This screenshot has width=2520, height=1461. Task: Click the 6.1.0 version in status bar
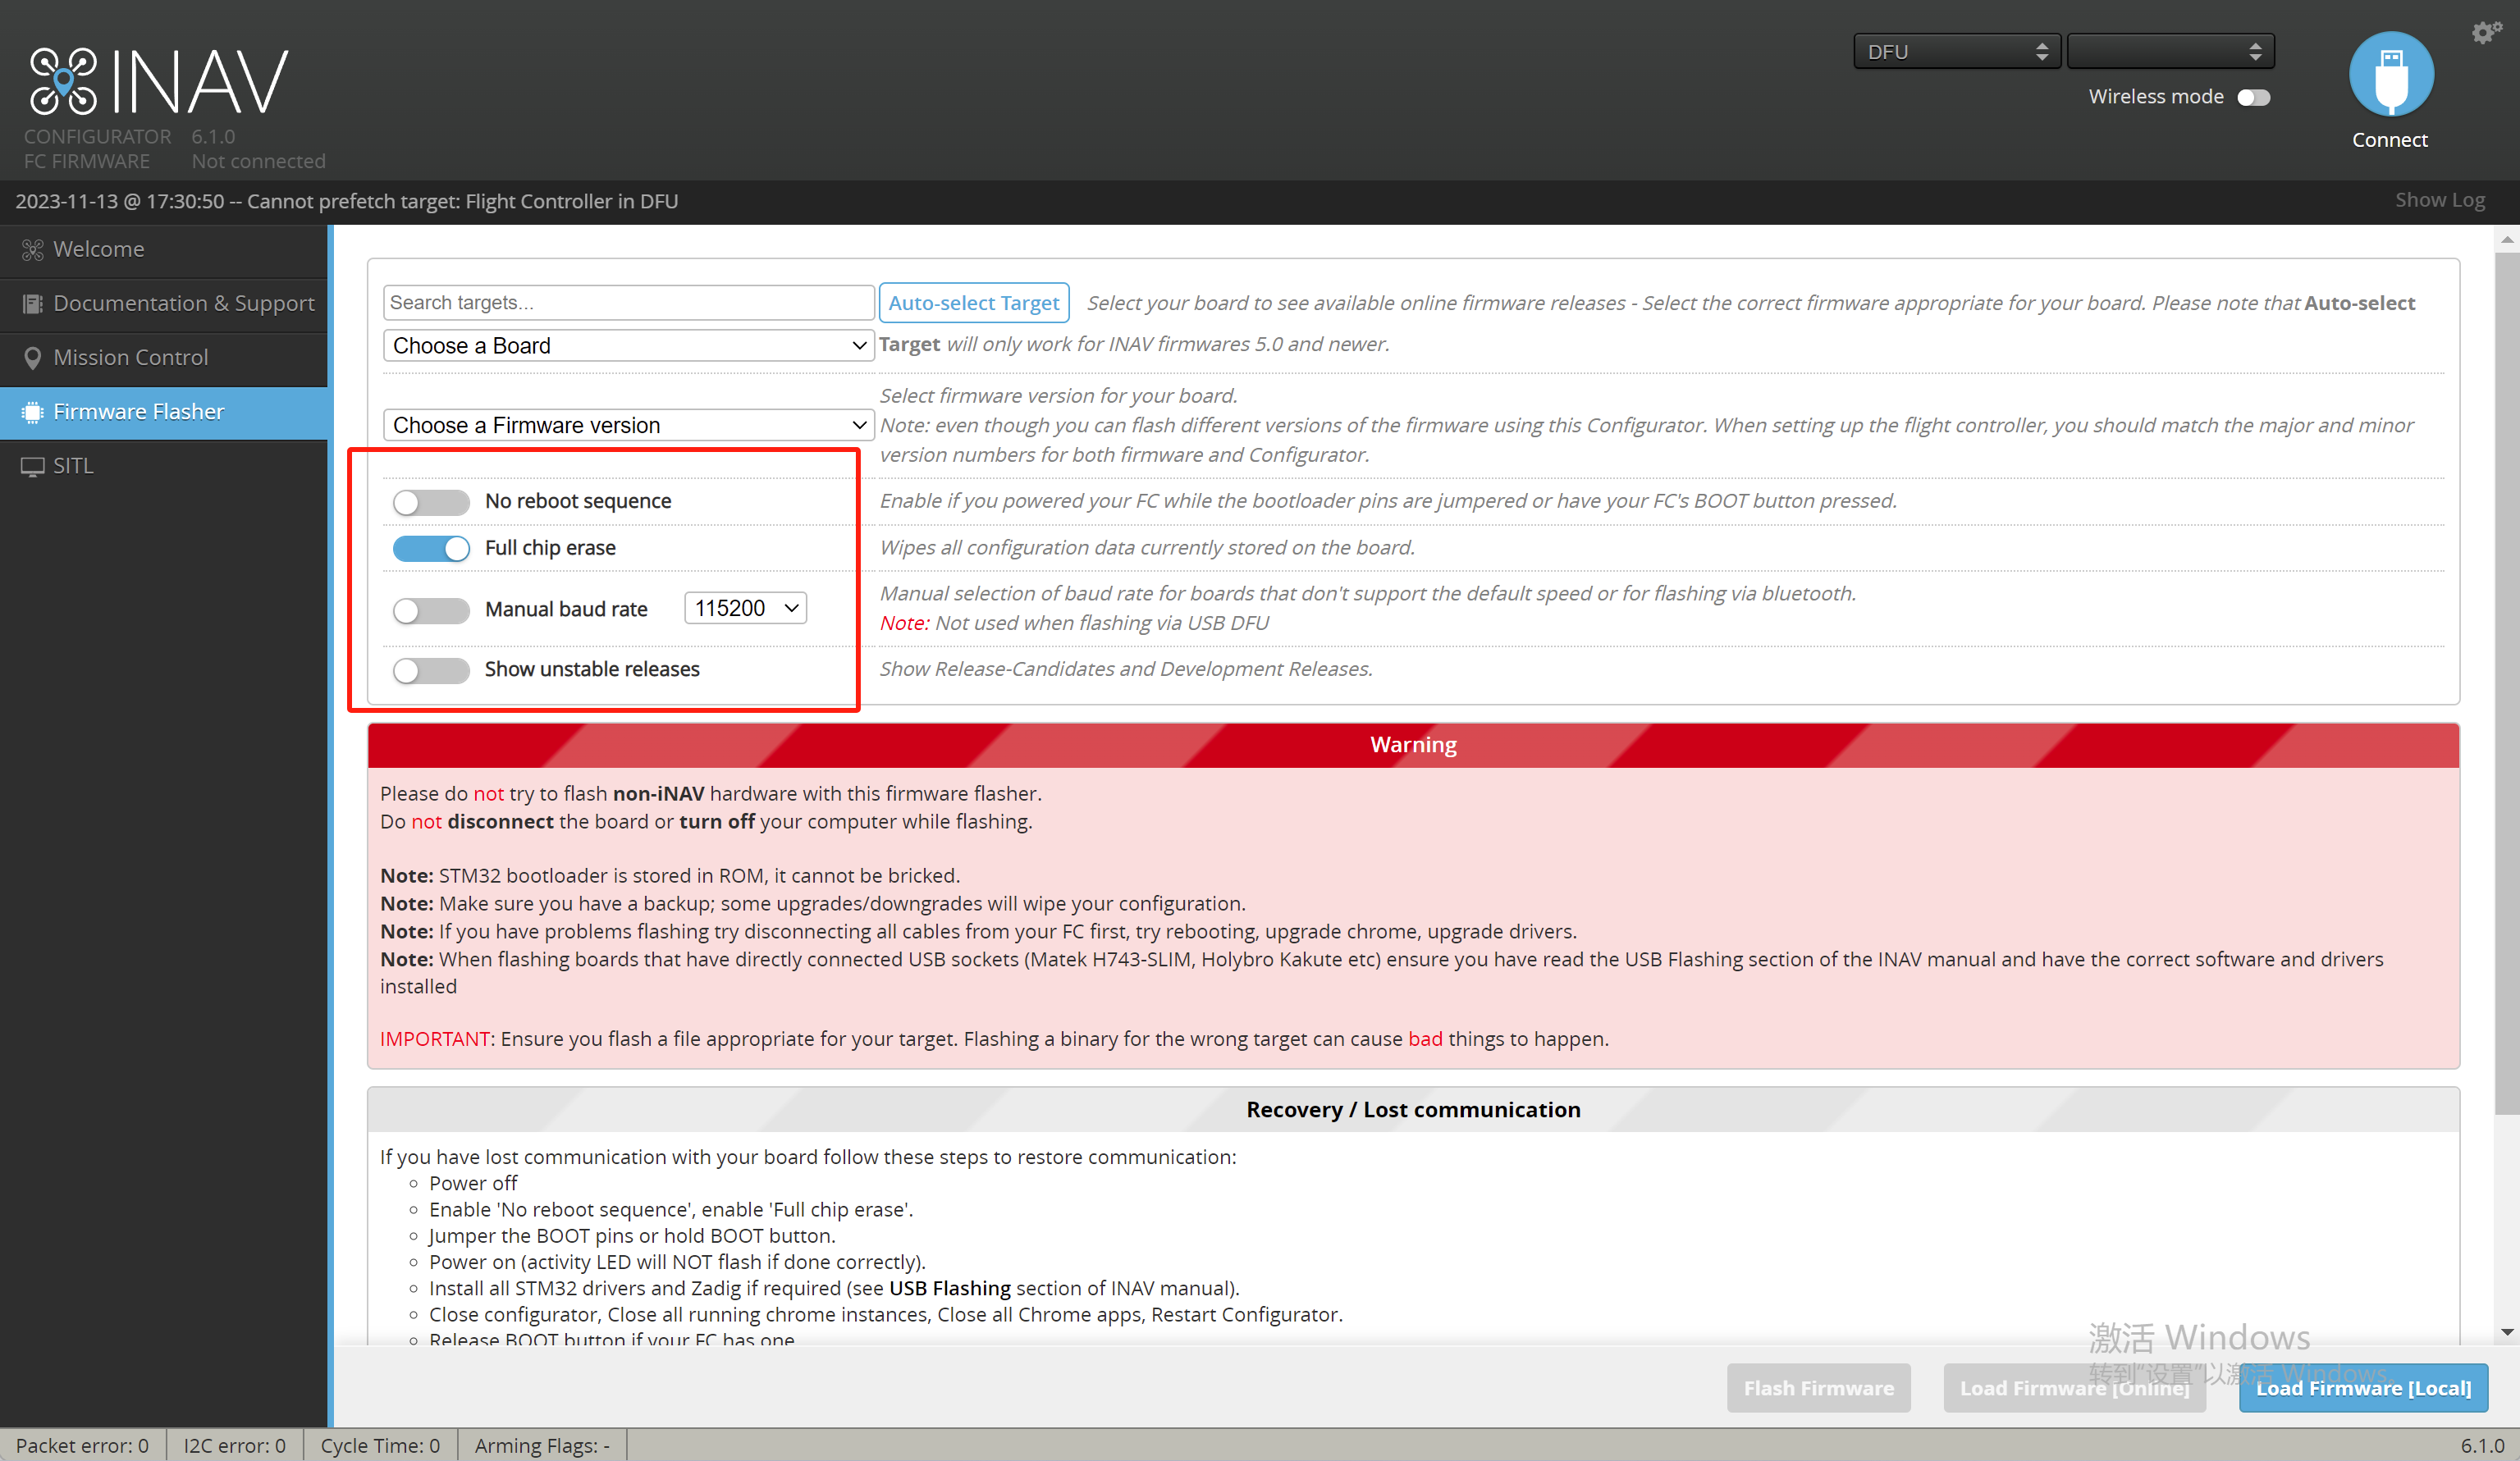[x=2482, y=1445]
